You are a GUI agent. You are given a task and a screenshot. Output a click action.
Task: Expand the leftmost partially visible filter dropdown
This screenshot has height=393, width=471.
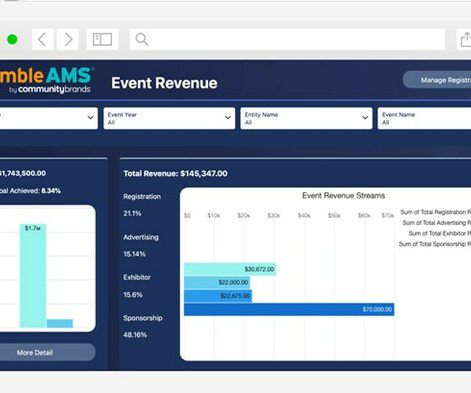[x=49, y=118]
